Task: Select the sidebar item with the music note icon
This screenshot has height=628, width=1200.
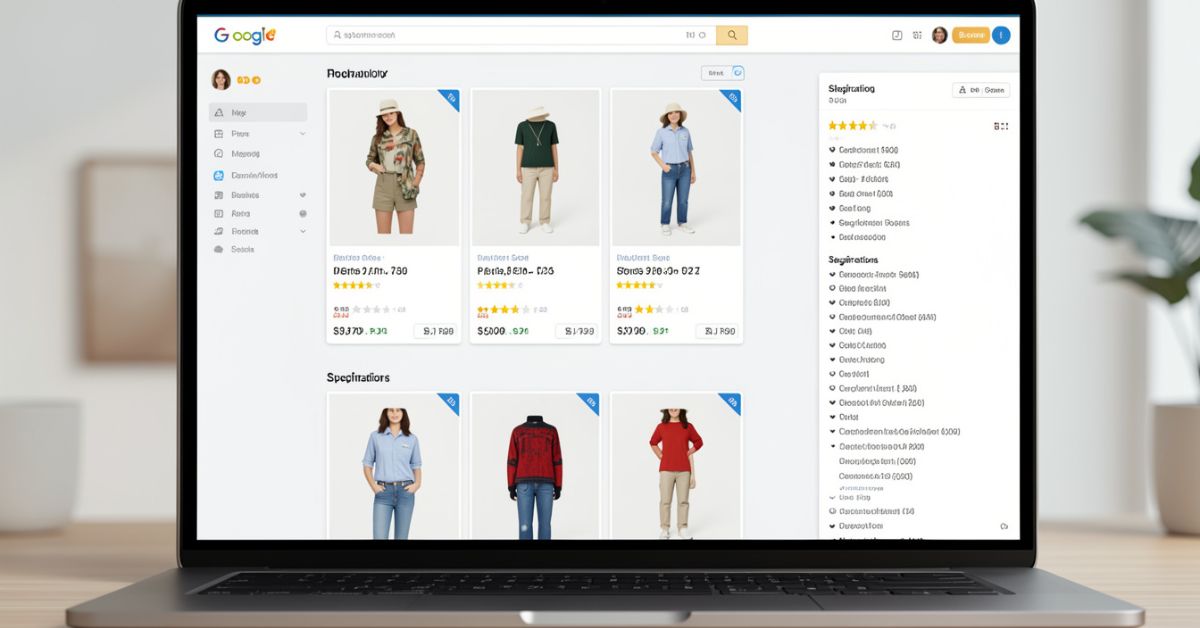Action: pyautogui.click(x=259, y=231)
